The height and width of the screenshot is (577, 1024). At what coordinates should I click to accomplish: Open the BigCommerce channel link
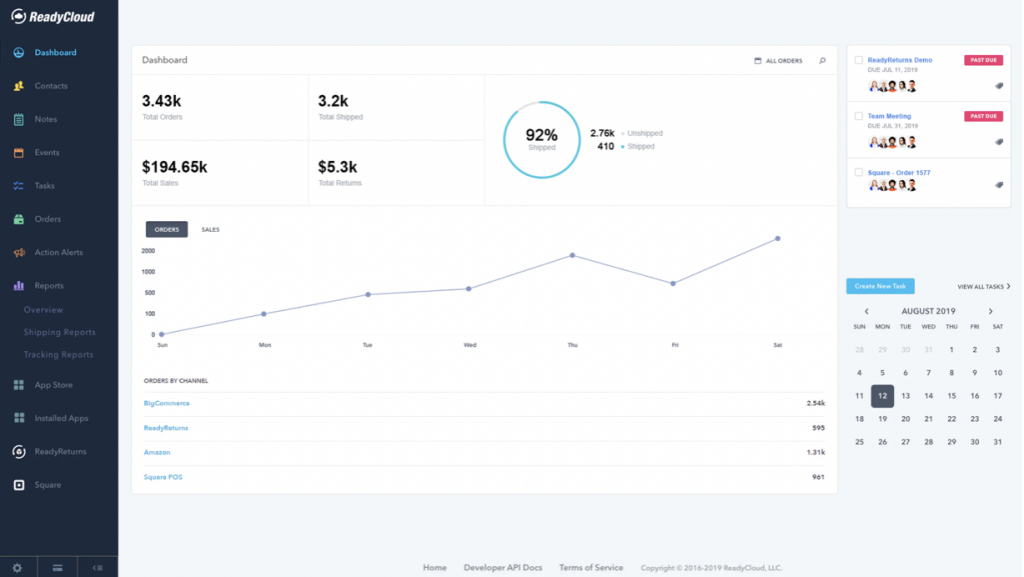pyautogui.click(x=167, y=404)
